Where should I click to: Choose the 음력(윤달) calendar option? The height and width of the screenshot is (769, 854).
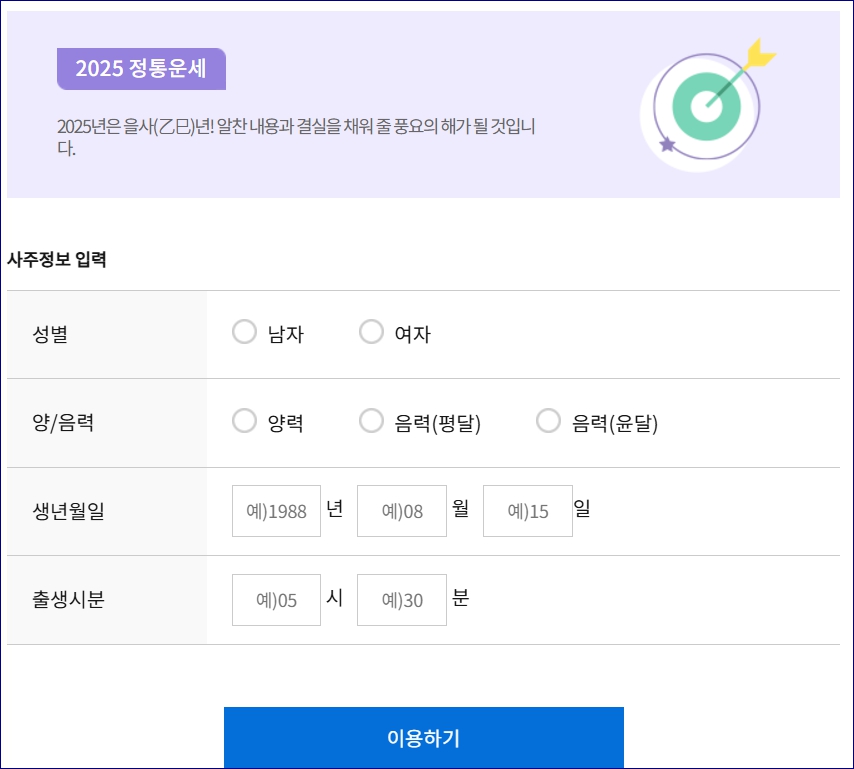click(x=548, y=421)
